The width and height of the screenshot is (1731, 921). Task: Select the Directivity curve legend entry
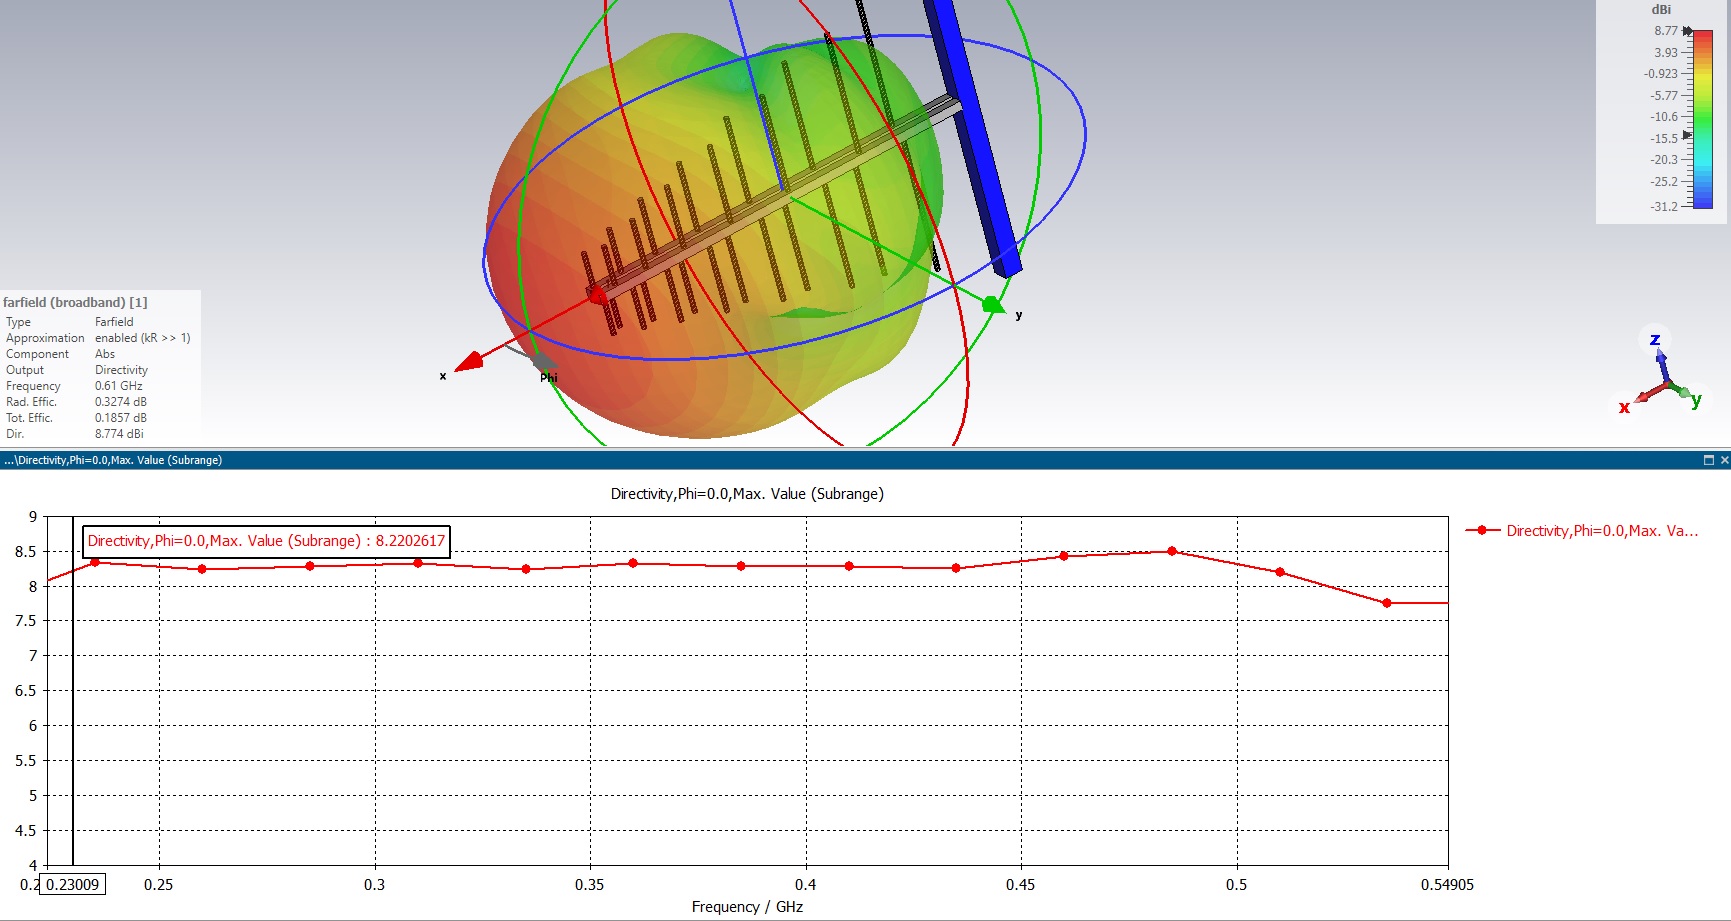click(x=1601, y=531)
